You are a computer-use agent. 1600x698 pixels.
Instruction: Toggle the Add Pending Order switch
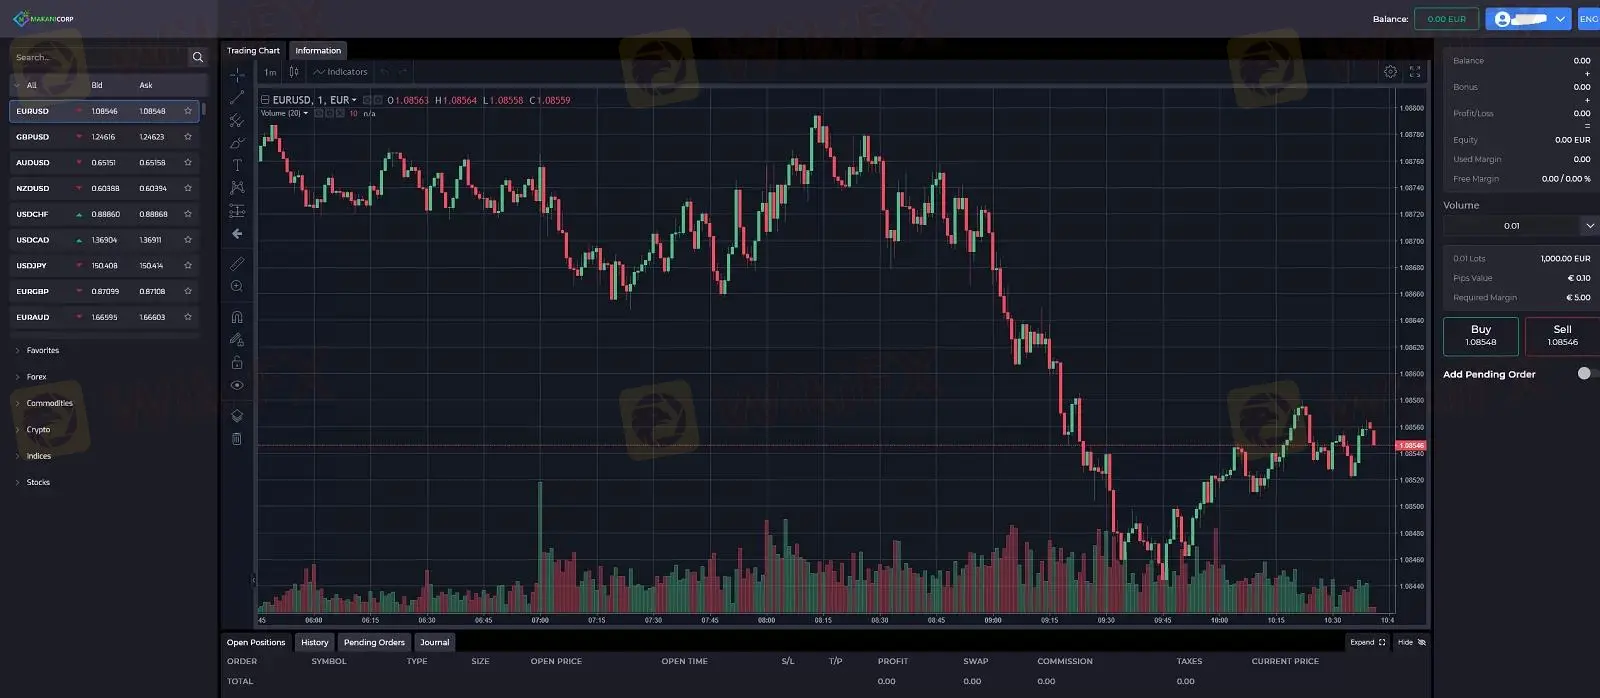(x=1583, y=373)
